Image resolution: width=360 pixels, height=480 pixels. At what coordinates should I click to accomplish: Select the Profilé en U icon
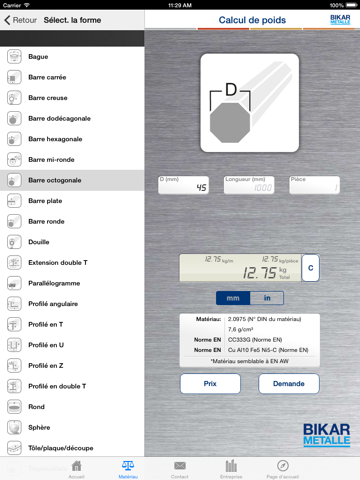point(14,345)
